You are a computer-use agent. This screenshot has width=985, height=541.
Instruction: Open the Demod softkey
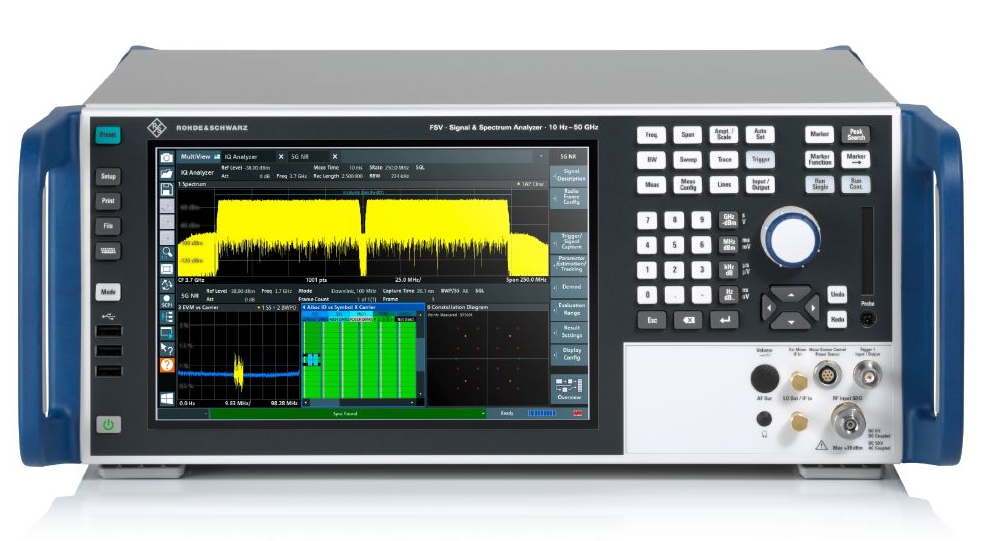[x=569, y=287]
